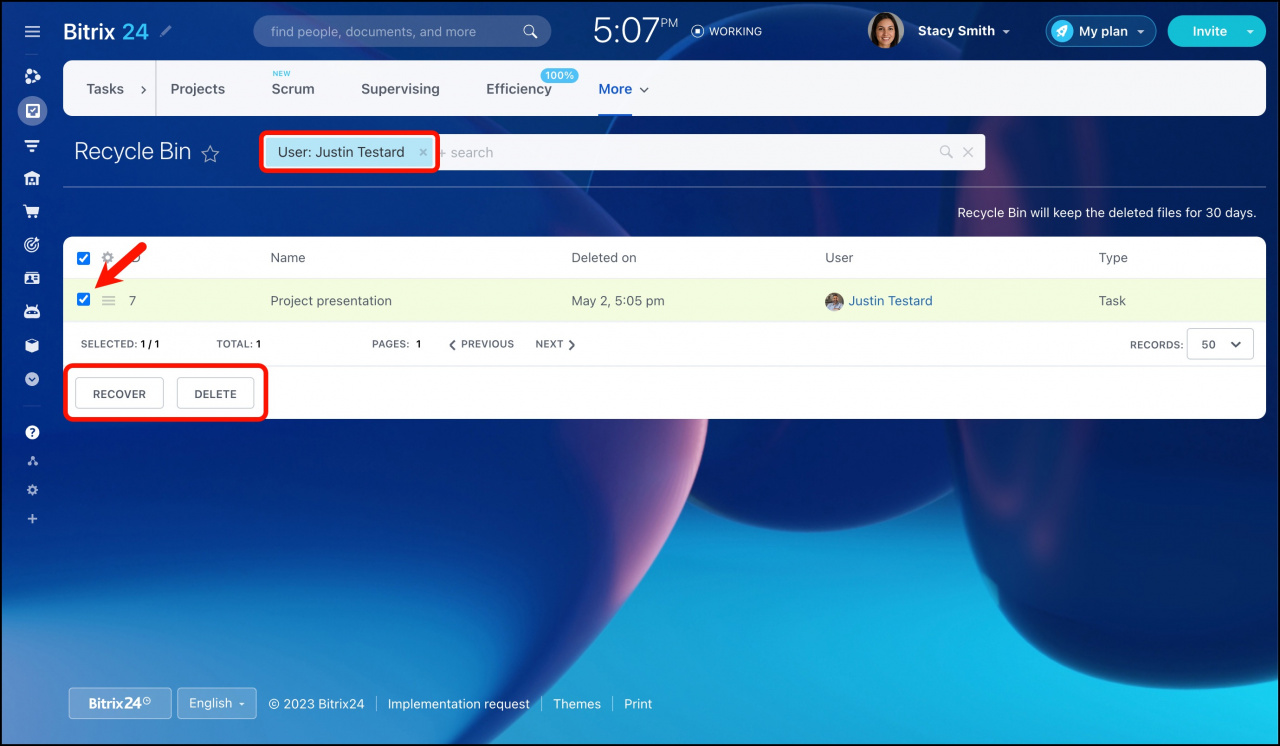
Task: Click the Print link in footer
Action: pyautogui.click(x=638, y=704)
